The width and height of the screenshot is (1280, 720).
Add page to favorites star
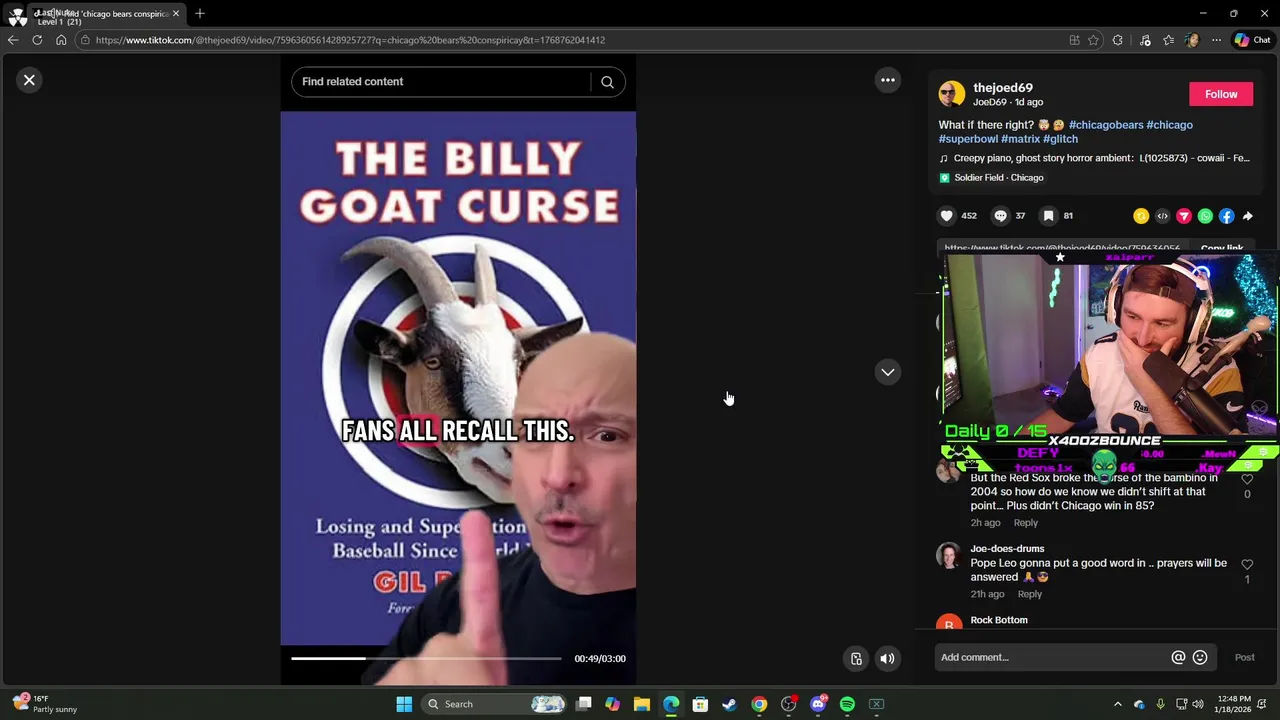(1093, 40)
